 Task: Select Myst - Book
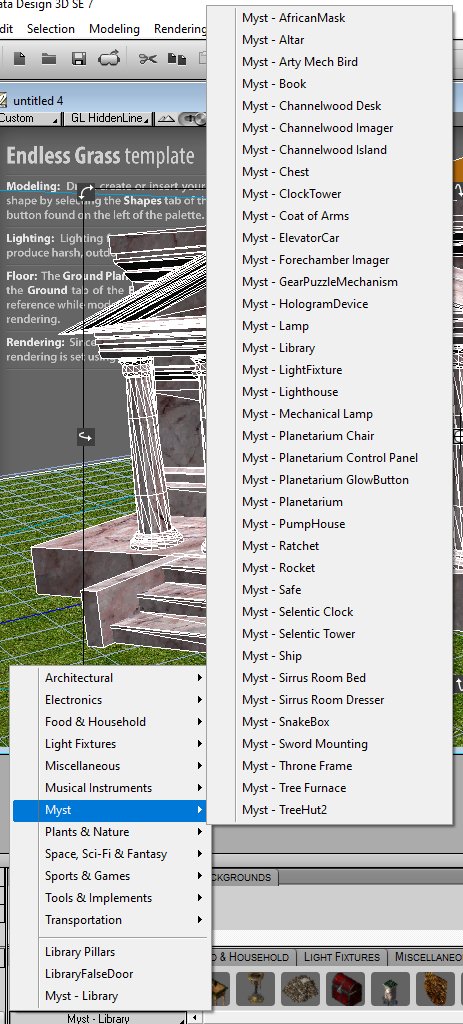(330, 84)
